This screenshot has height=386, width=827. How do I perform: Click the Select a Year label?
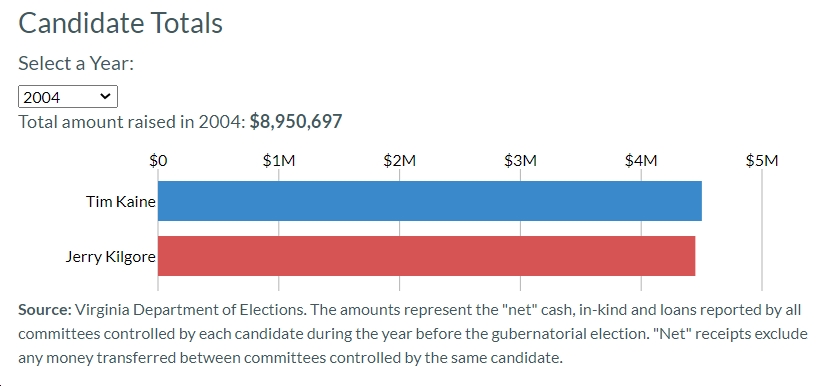76,63
